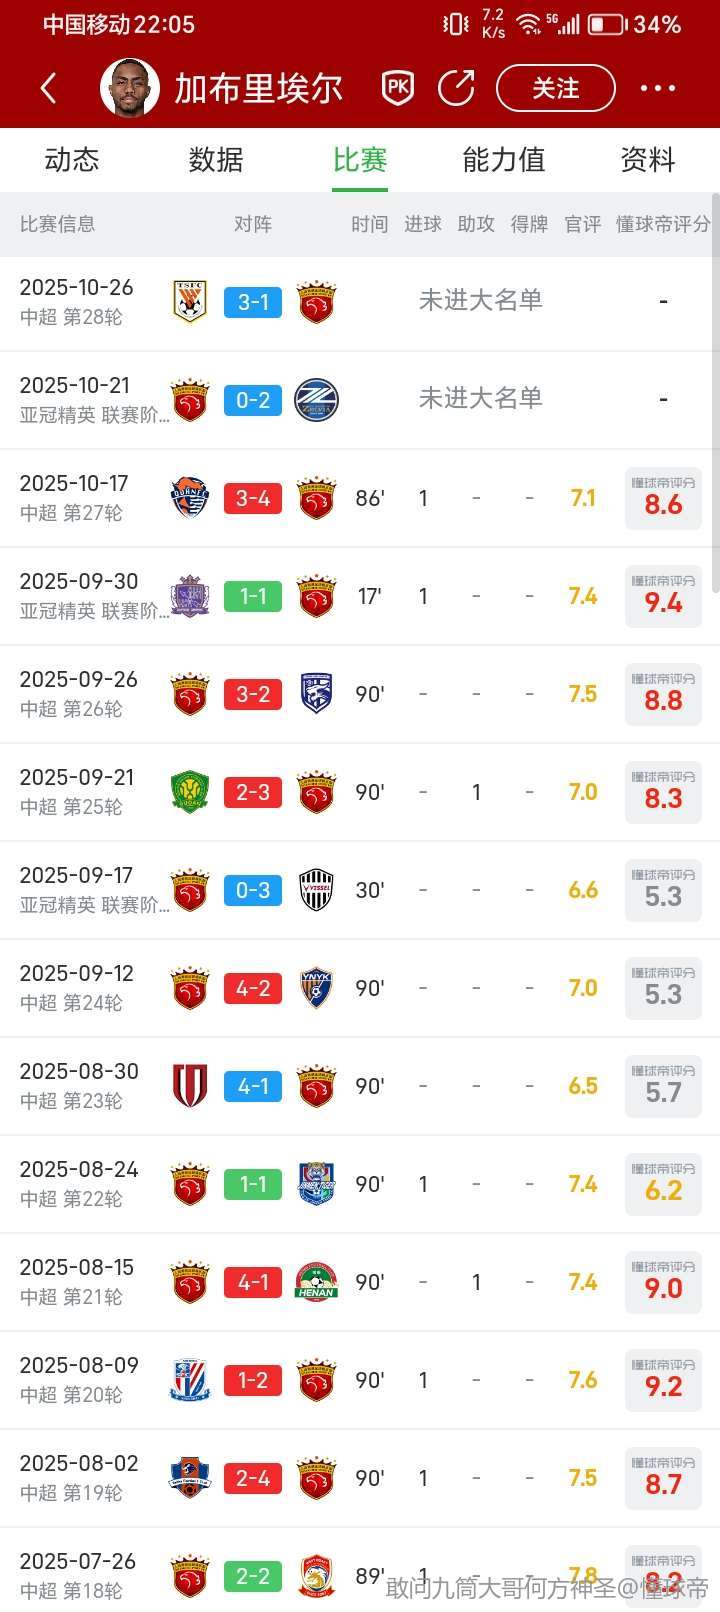
Task: Open the 2025-09-26 中超 第26轮 match row
Action: (x=80, y=693)
